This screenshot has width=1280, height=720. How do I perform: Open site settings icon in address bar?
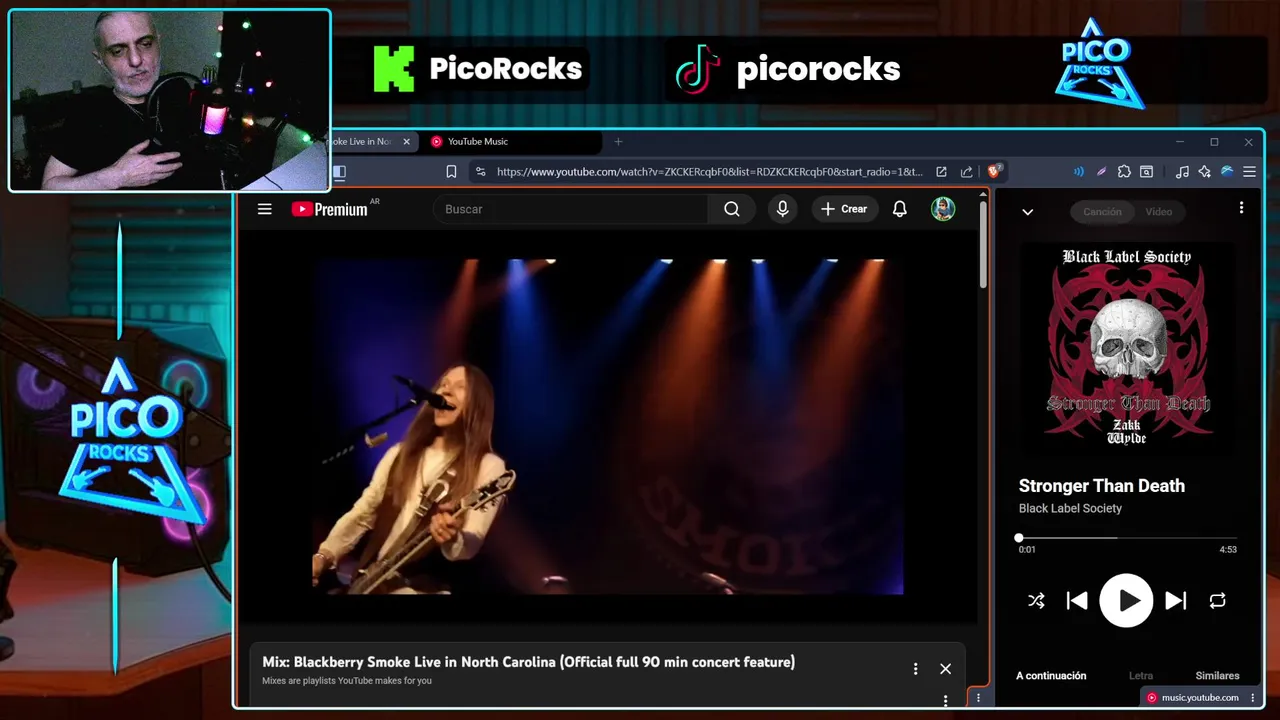(x=481, y=172)
